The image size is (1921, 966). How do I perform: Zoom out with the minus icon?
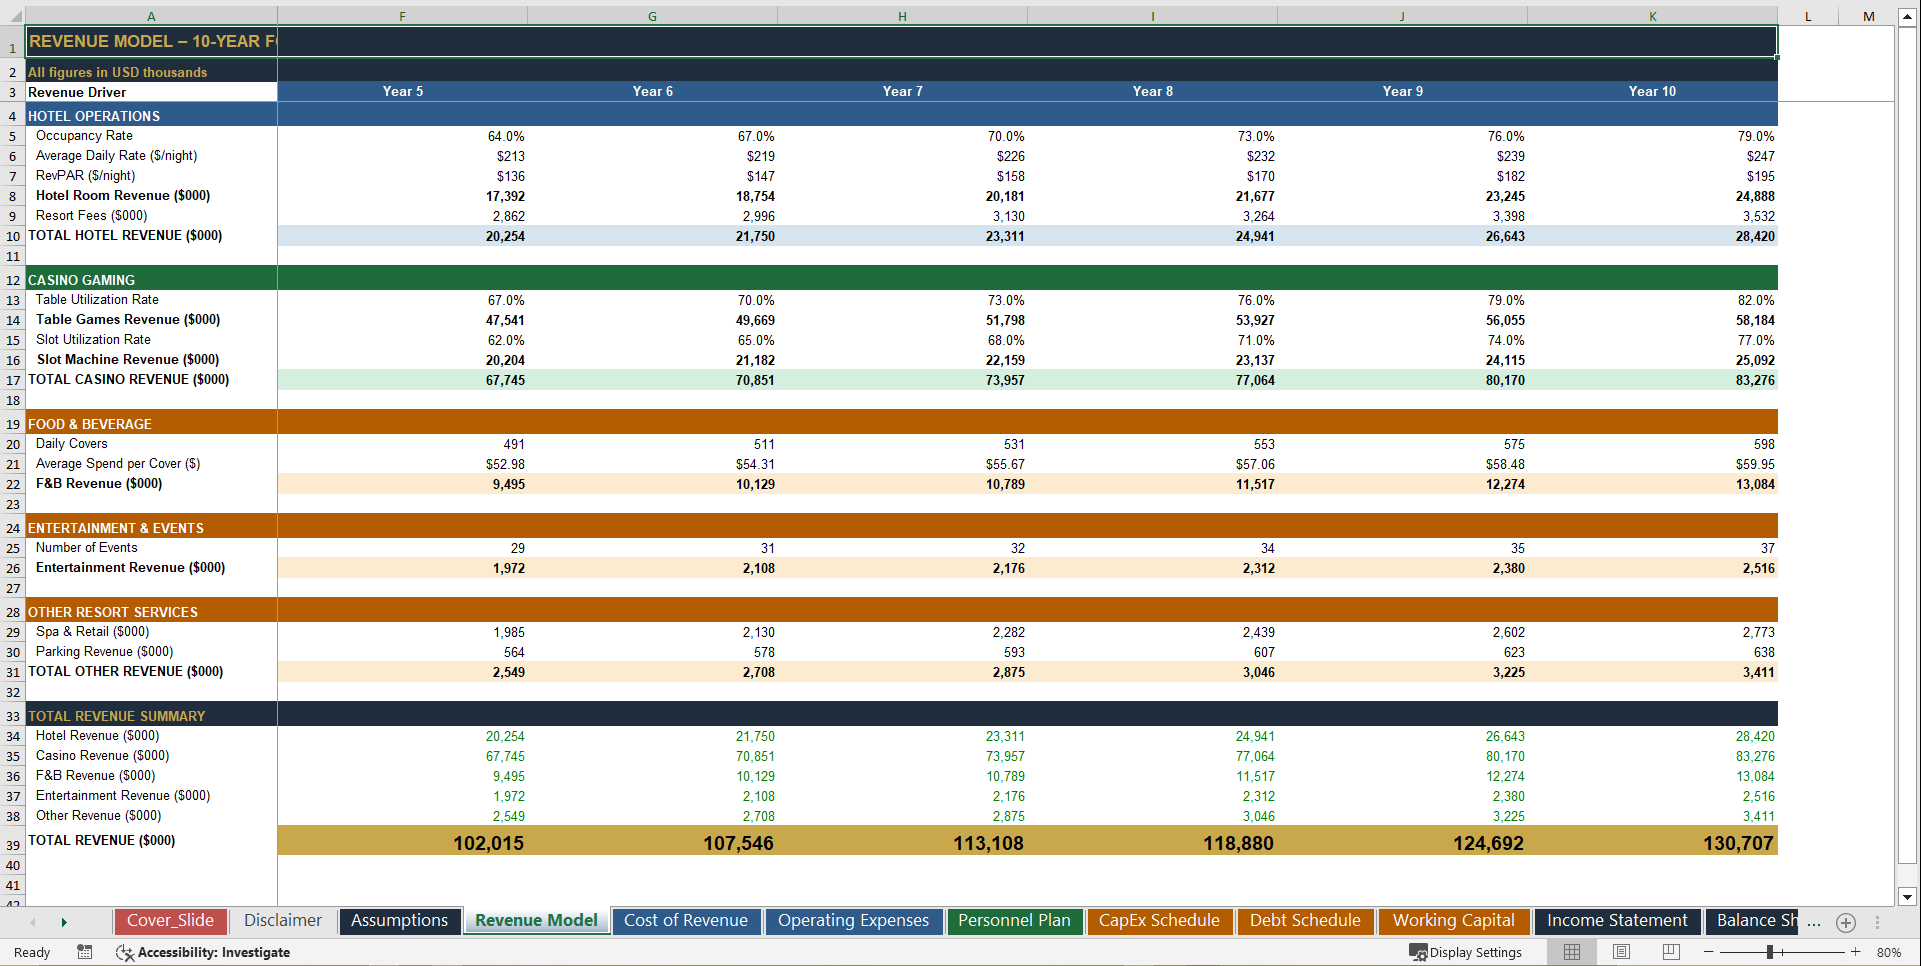pyautogui.click(x=1707, y=952)
